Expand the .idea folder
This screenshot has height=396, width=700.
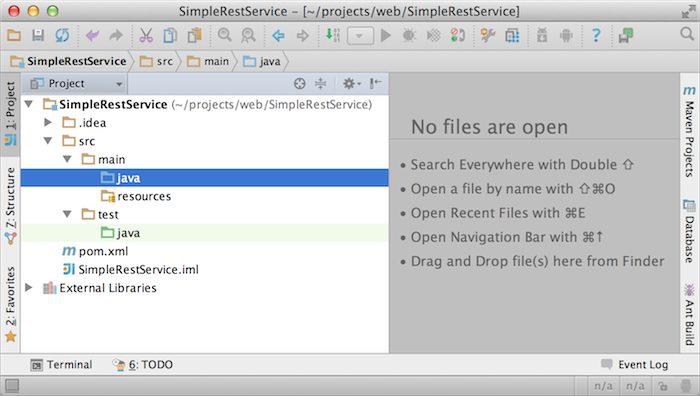pos(48,122)
